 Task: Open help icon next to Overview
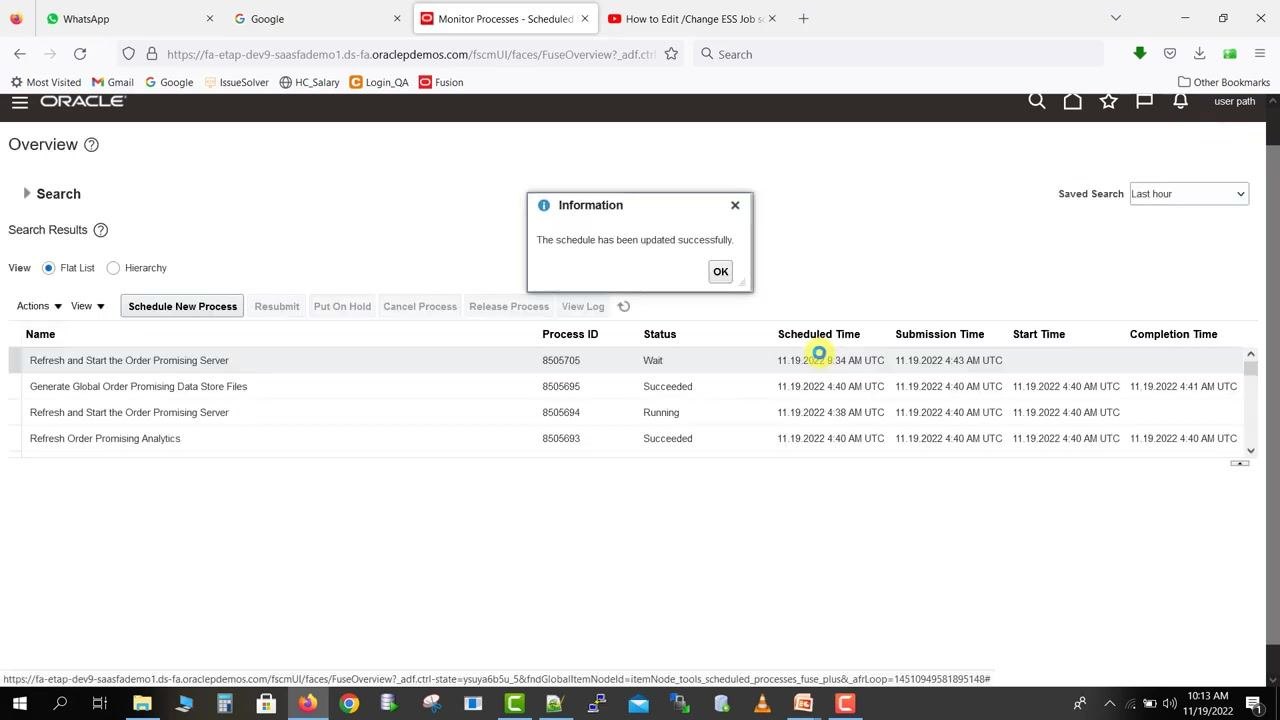coord(91,145)
